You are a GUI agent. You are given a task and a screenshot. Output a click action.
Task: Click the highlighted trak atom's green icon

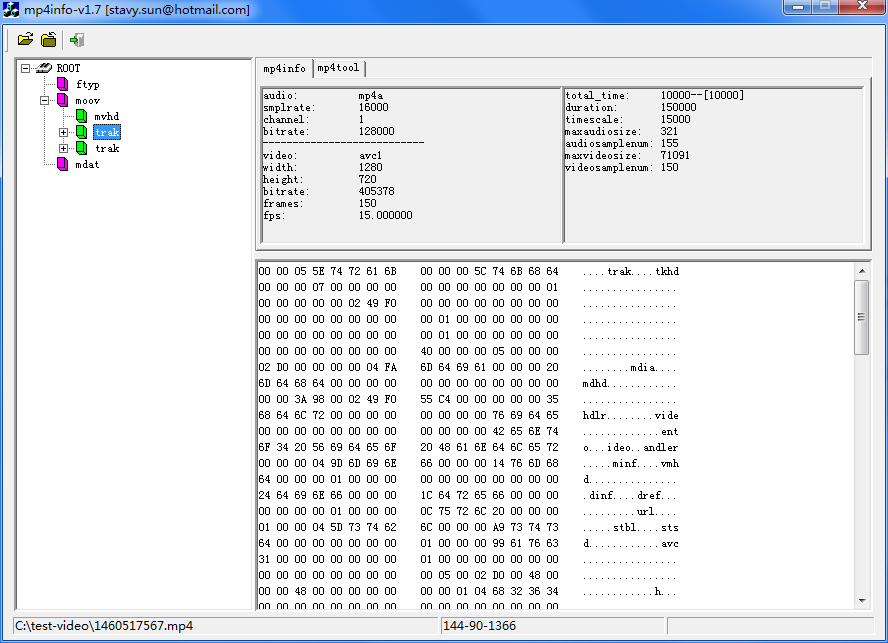point(81,131)
